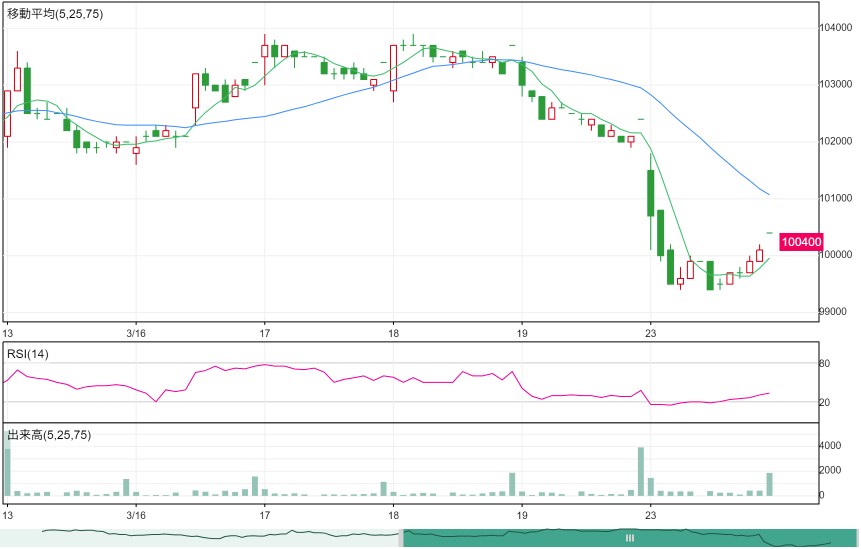Click the pink 100400 current price tag

pos(801,242)
